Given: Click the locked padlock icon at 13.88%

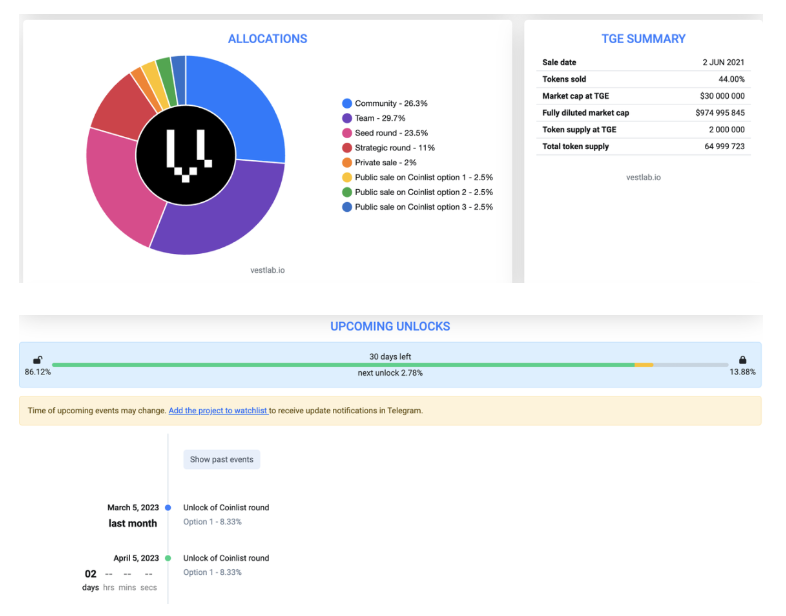Looking at the screenshot, I should (x=742, y=360).
